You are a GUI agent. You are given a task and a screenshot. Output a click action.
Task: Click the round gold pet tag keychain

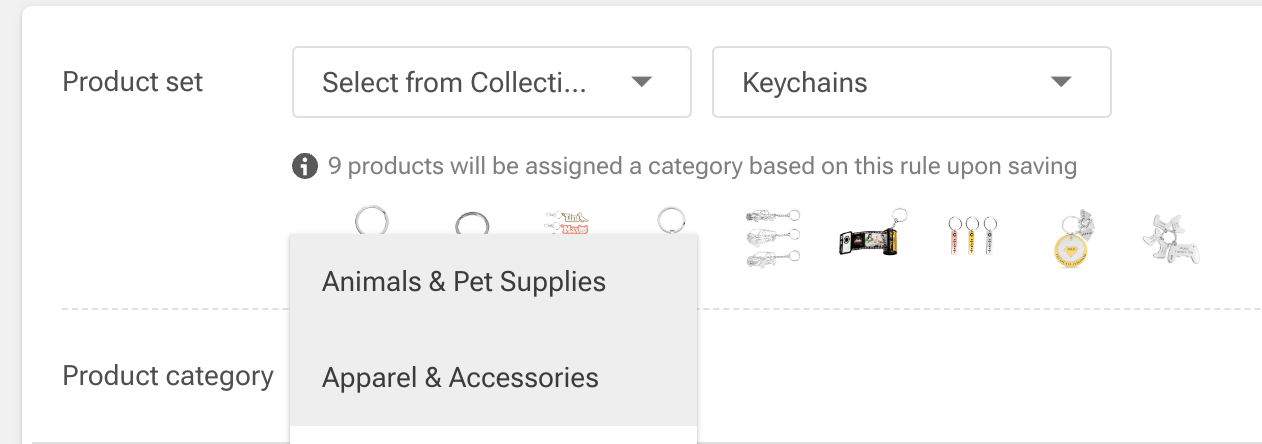pos(1071,239)
